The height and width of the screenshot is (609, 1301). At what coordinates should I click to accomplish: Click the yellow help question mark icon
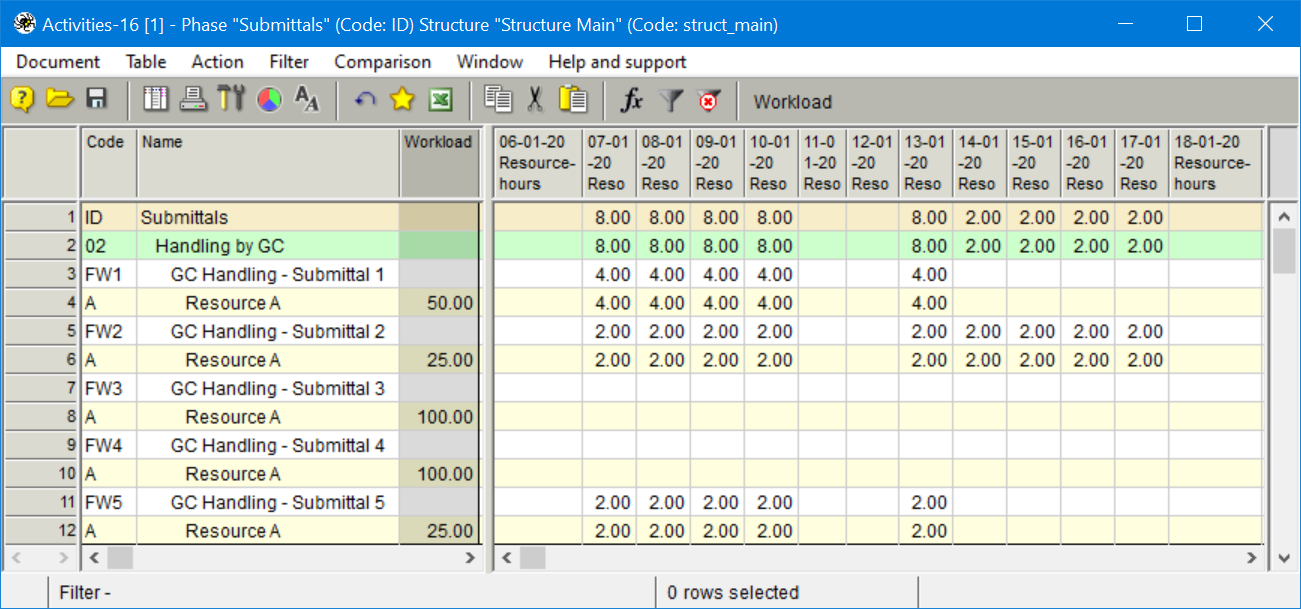click(22, 99)
